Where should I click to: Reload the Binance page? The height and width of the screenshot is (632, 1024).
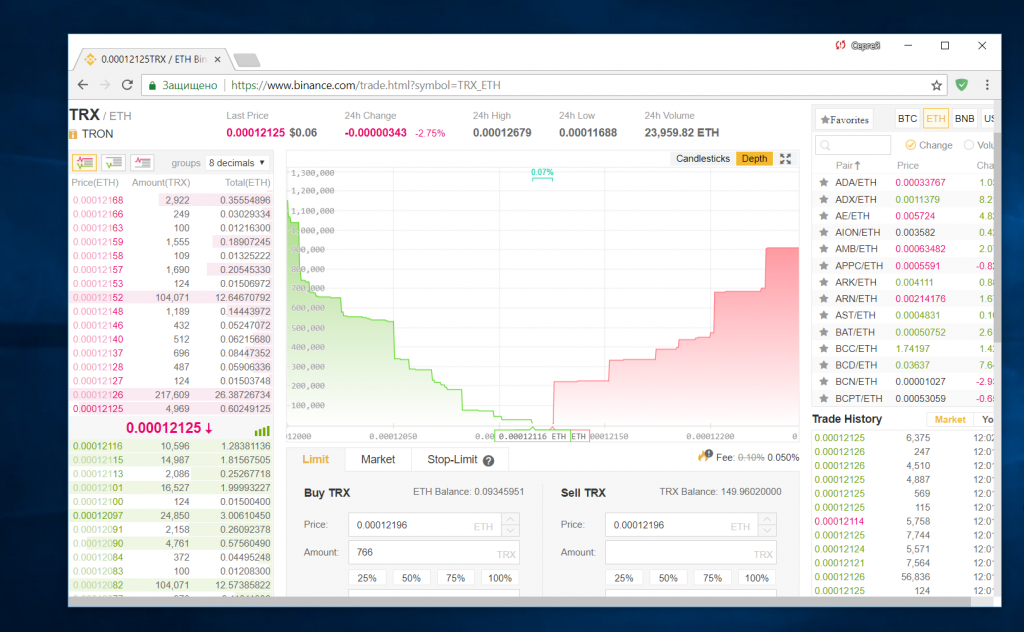click(x=127, y=85)
